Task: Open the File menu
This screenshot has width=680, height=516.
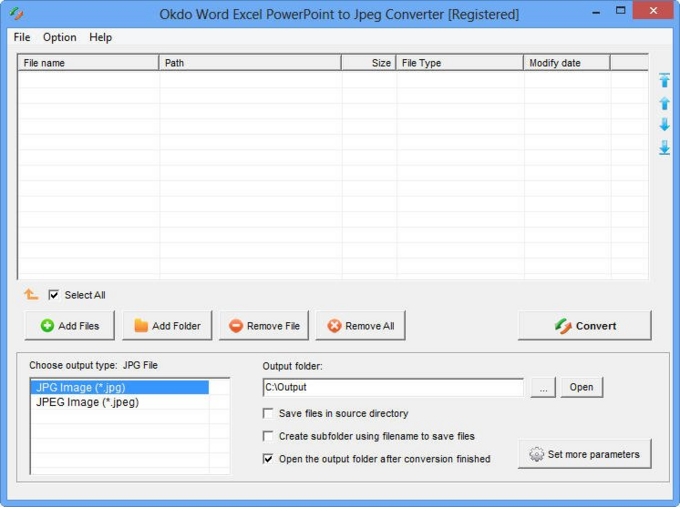Action: tap(22, 37)
